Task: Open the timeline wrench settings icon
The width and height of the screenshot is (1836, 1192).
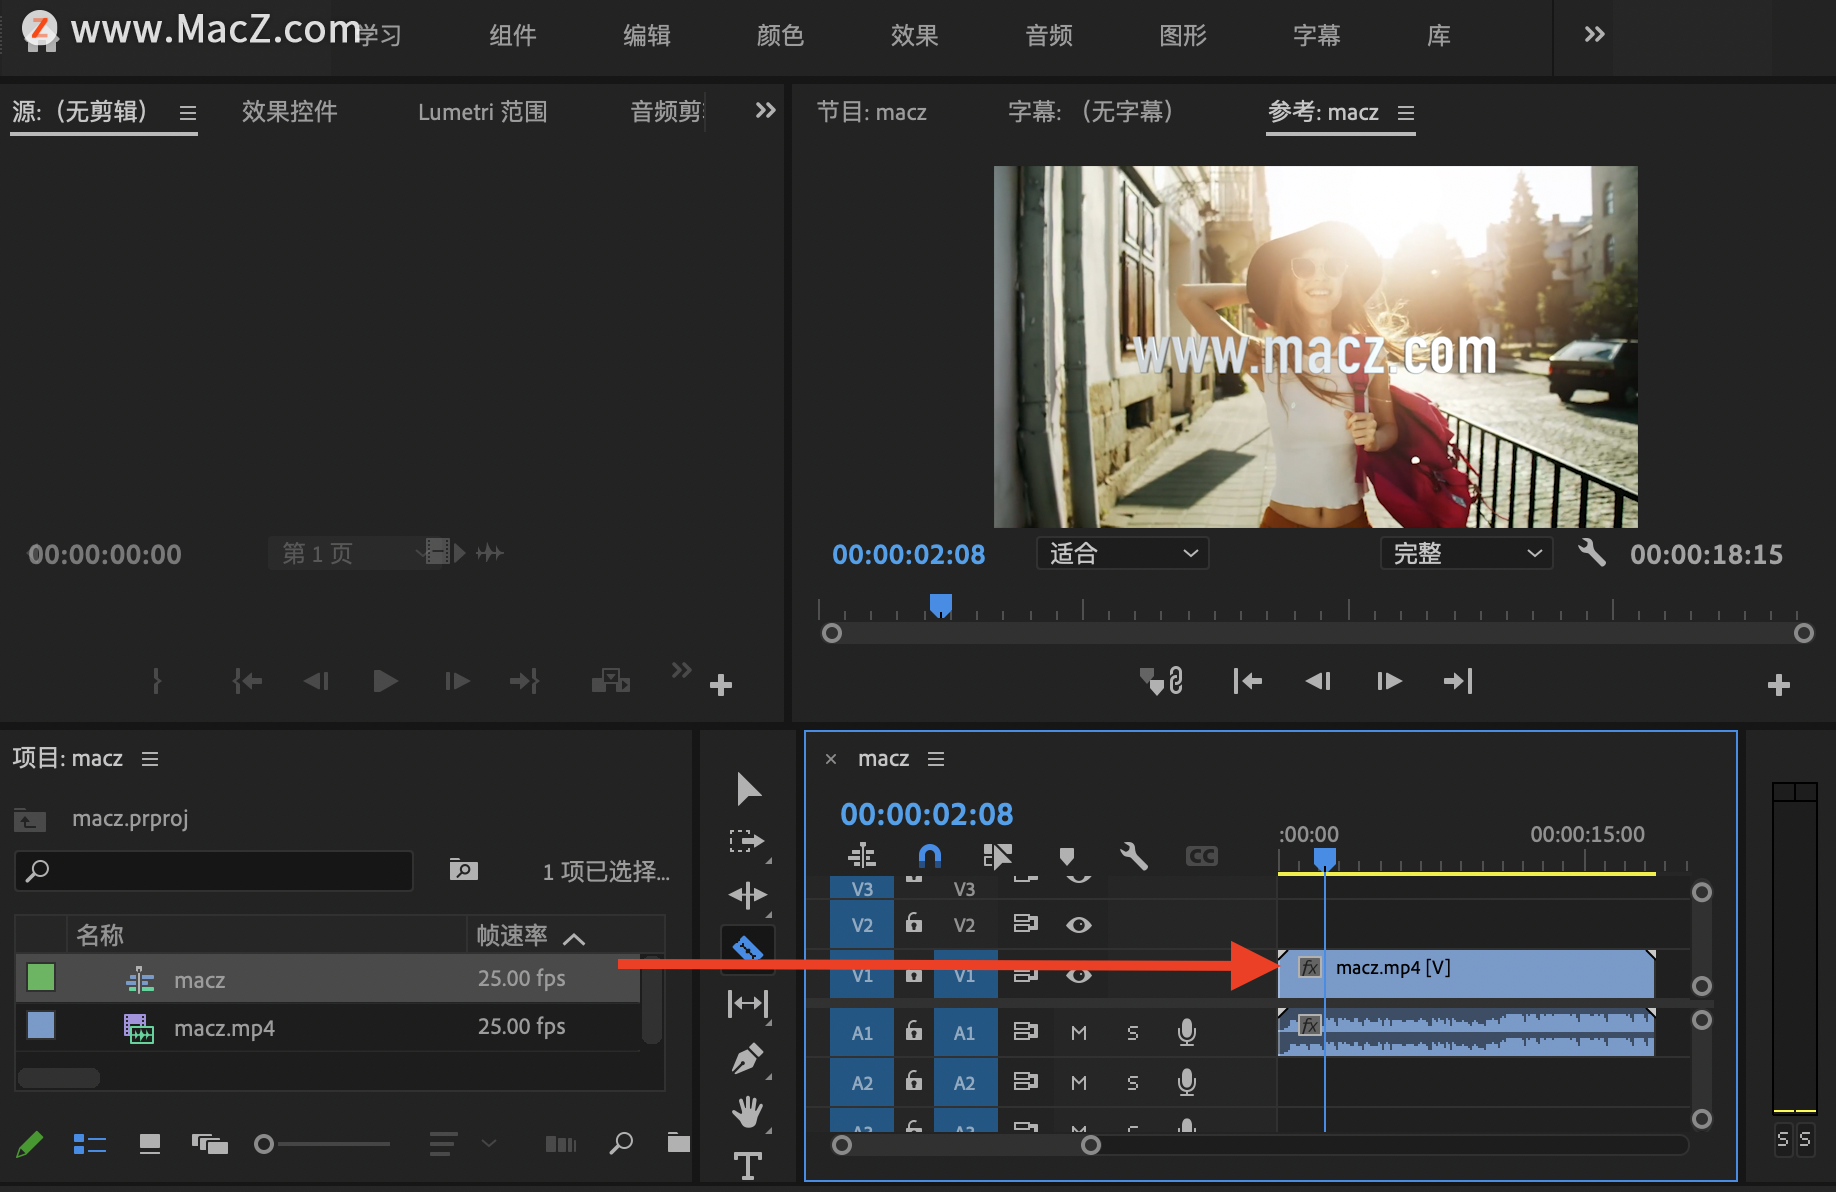Action: point(1133,856)
